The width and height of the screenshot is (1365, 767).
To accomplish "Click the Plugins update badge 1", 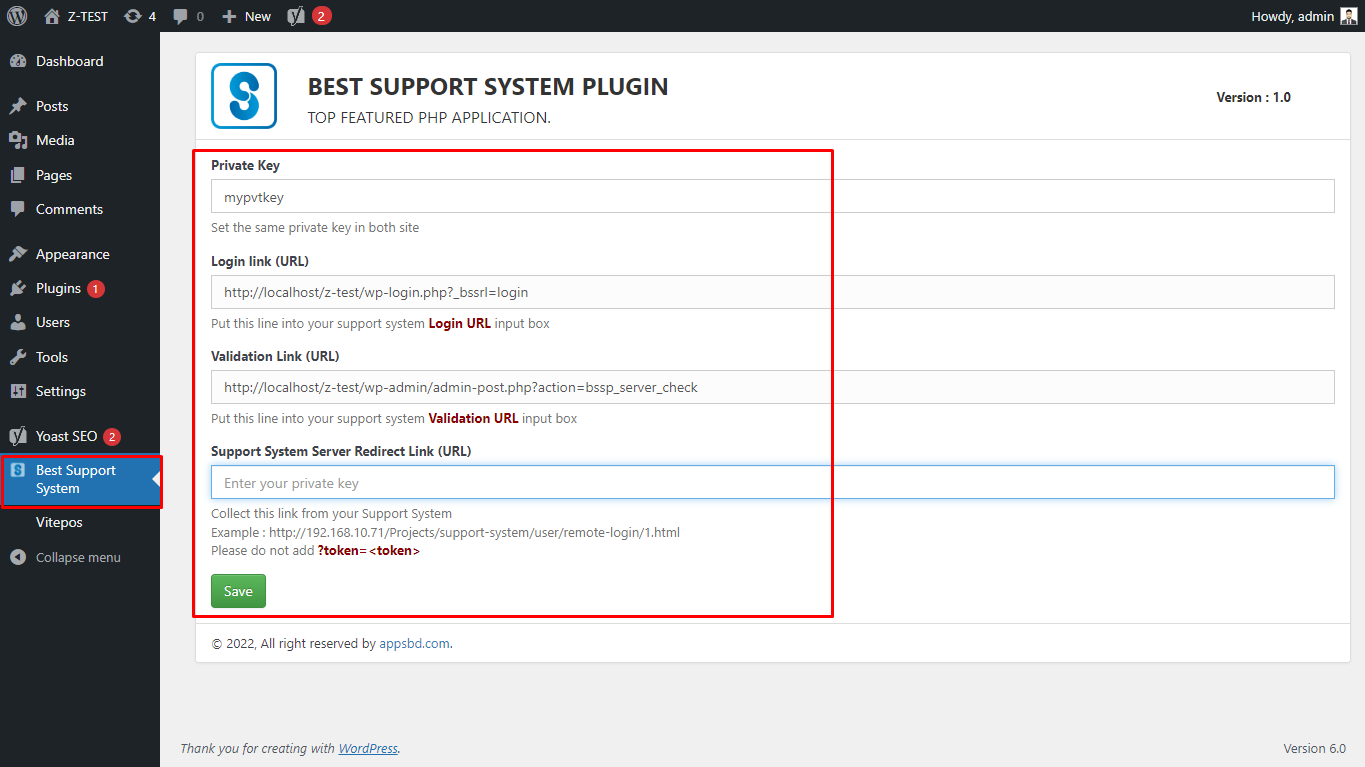I will point(96,289).
